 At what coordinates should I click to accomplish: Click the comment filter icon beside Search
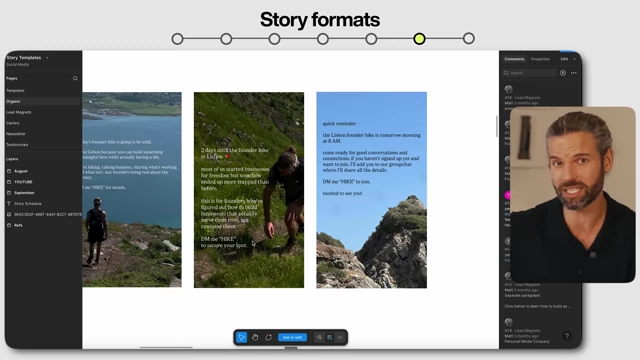point(563,73)
